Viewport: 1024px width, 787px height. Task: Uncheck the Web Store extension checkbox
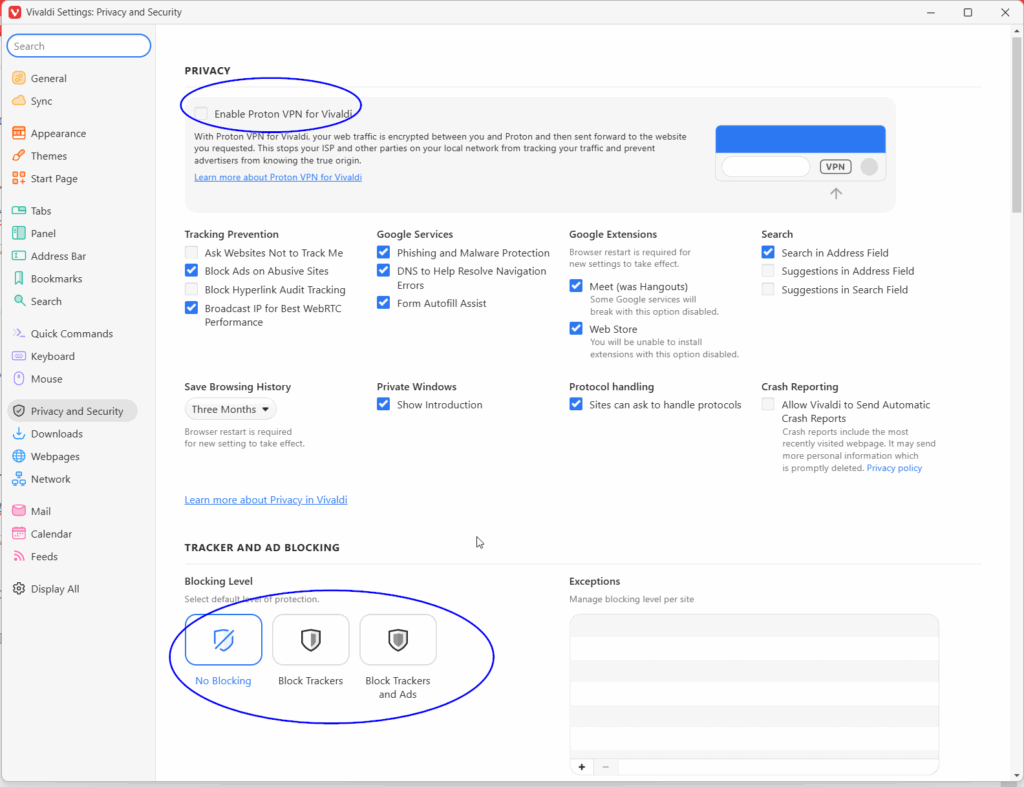pyautogui.click(x=576, y=329)
